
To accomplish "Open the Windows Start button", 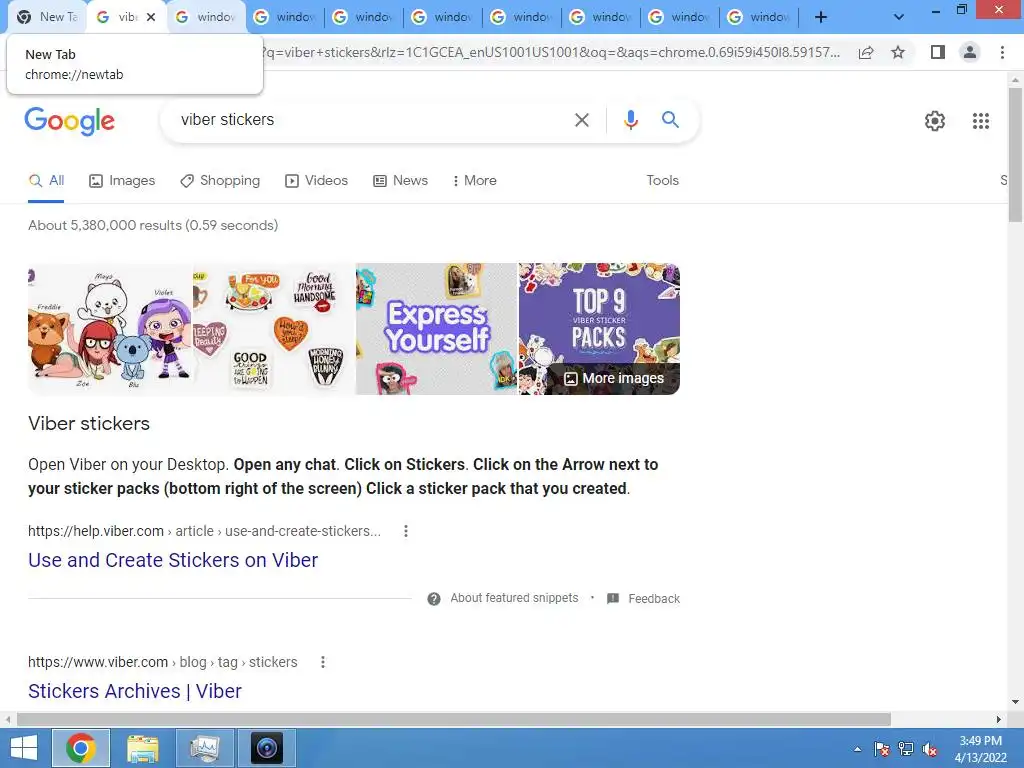I will click(x=24, y=748).
